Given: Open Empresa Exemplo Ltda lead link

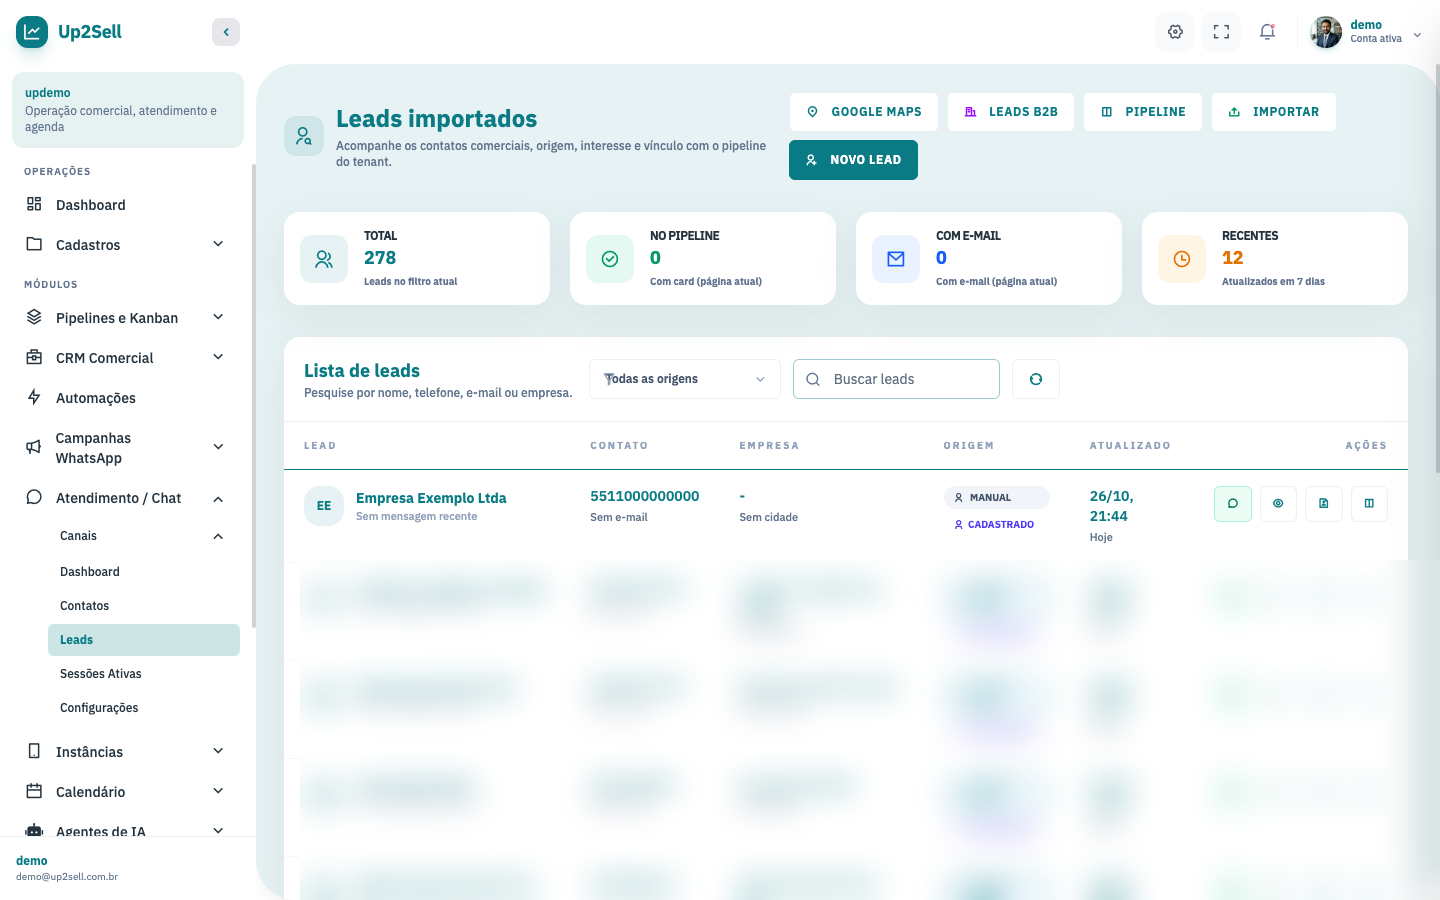Looking at the screenshot, I should [x=431, y=498].
